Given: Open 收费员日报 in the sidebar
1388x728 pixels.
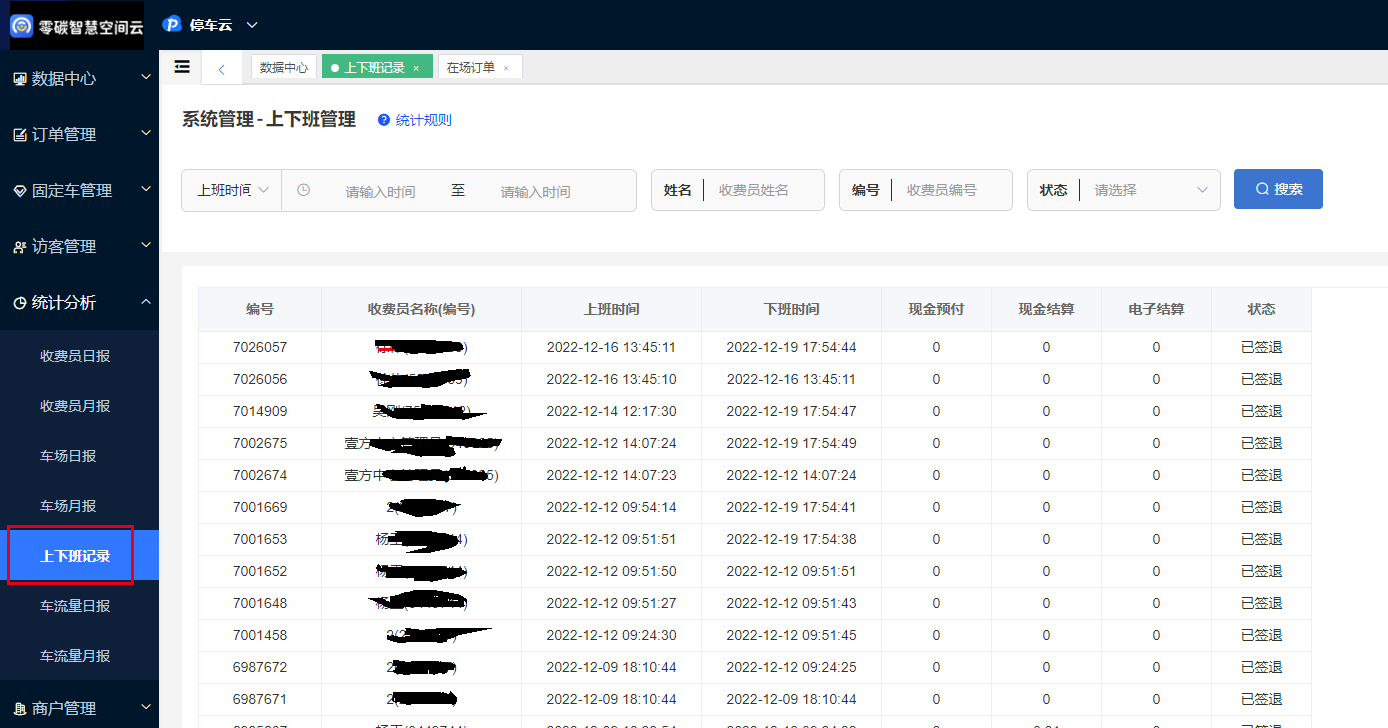Looking at the screenshot, I should [x=75, y=356].
